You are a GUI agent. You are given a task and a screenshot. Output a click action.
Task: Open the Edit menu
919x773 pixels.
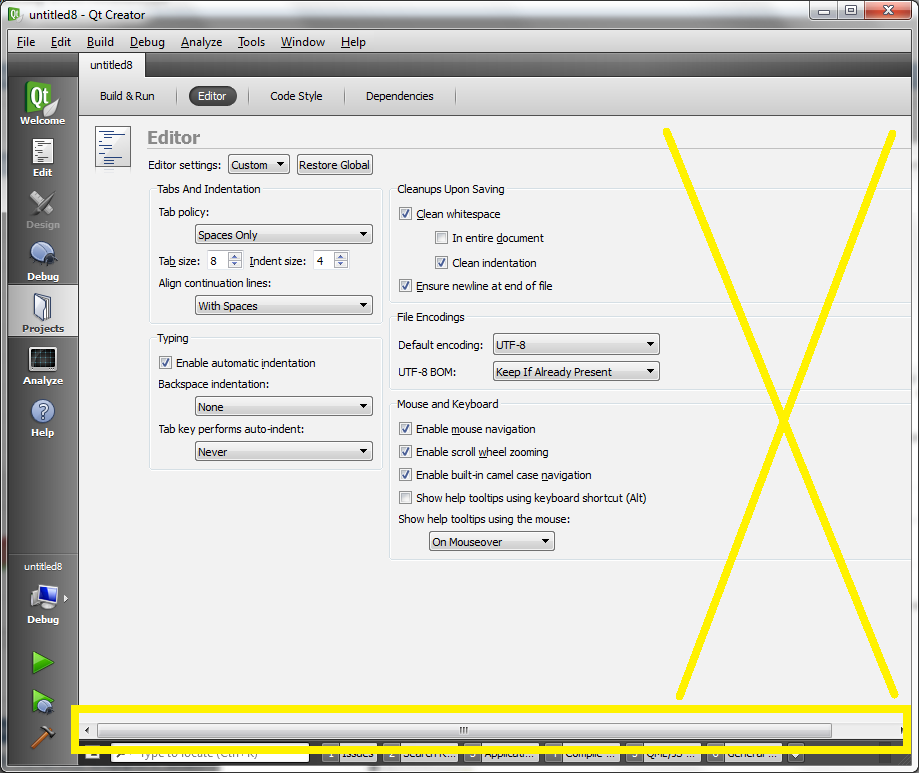[61, 42]
